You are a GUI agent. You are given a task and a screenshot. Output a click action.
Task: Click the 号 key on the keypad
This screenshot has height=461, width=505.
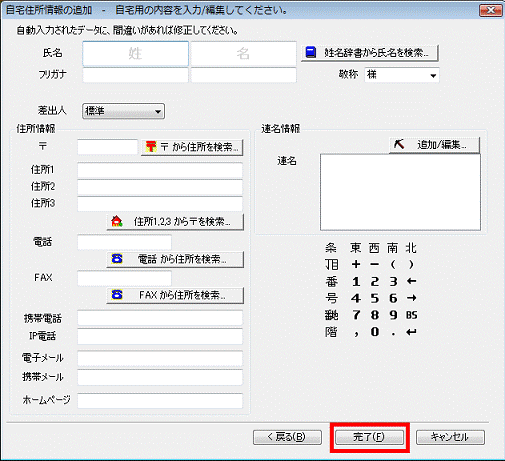click(331, 298)
